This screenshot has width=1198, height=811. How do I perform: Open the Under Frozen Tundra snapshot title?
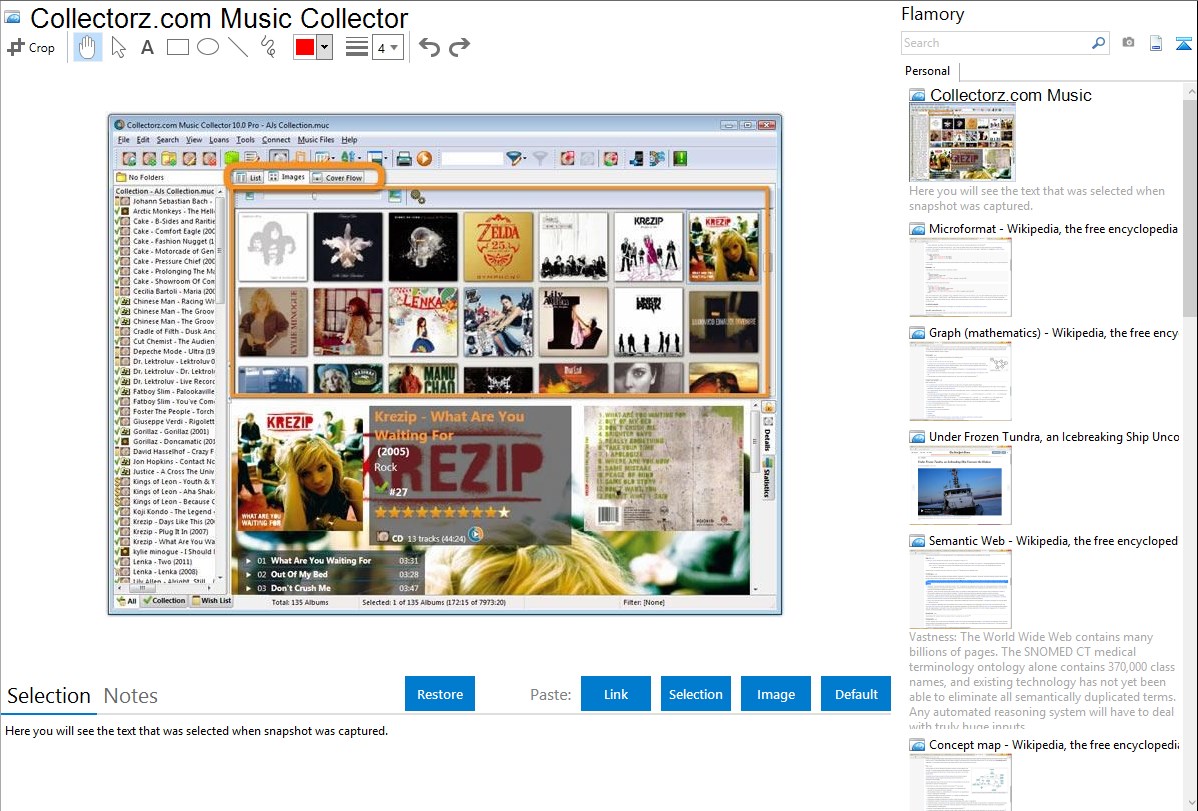pos(1054,436)
